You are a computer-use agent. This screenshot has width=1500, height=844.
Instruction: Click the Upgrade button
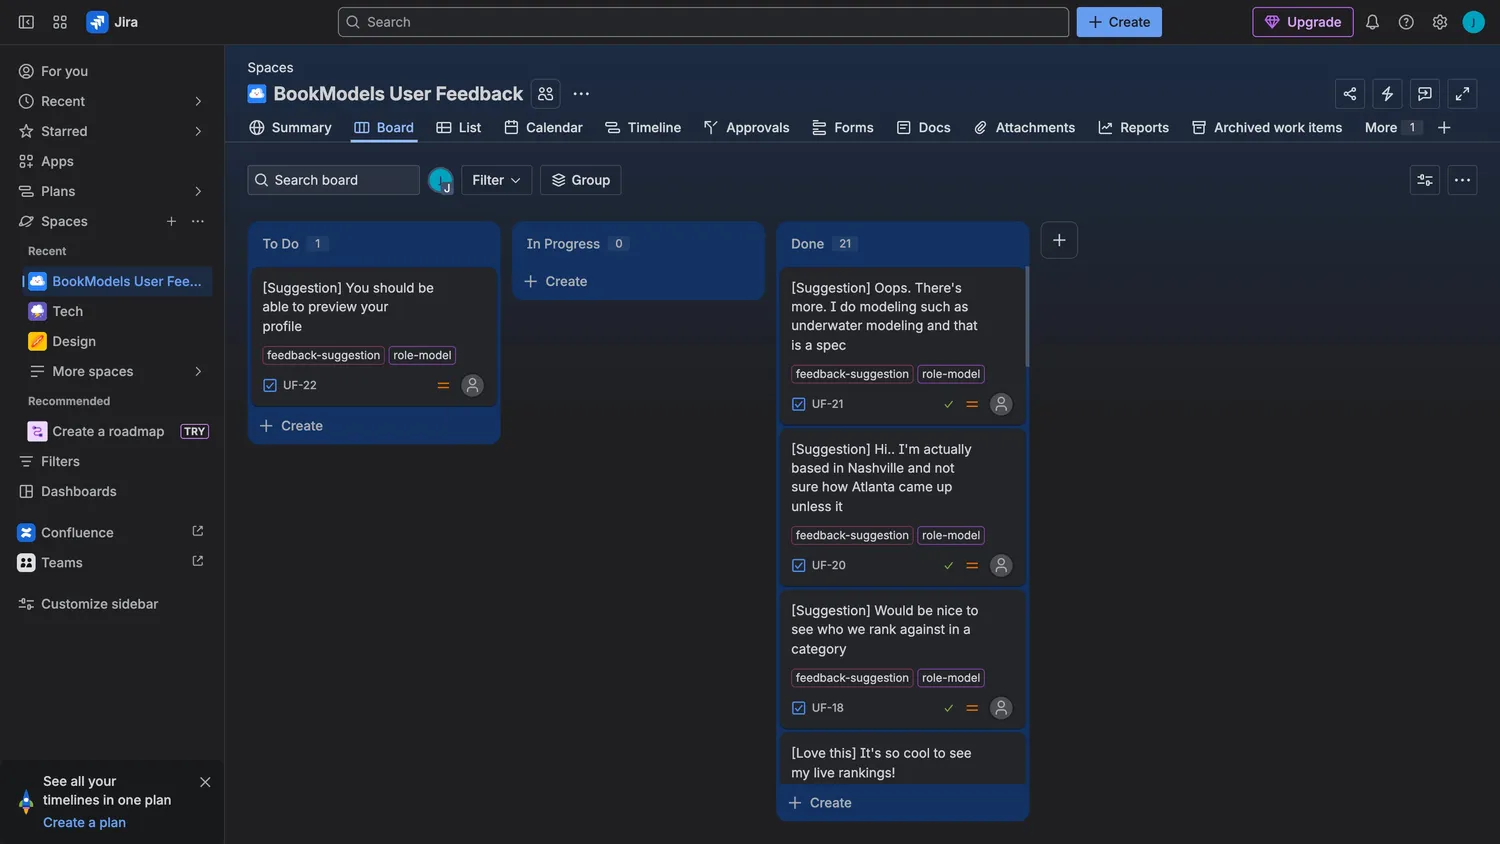click(1302, 22)
